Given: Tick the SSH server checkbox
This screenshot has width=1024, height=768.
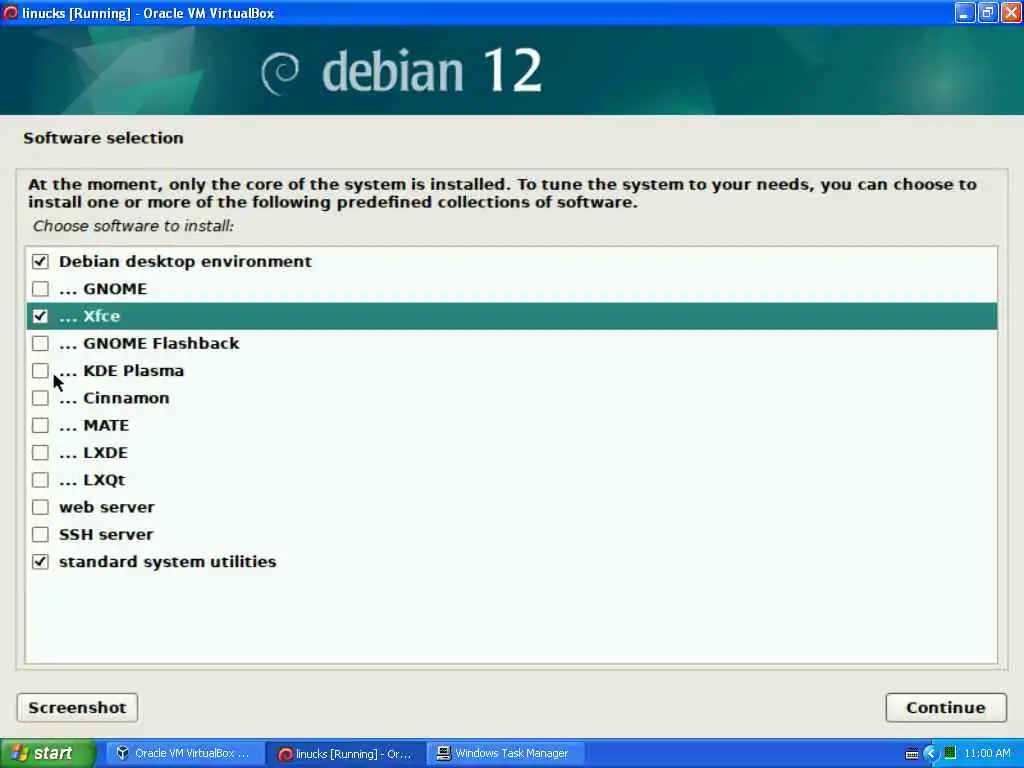Looking at the screenshot, I should [x=40, y=535].
